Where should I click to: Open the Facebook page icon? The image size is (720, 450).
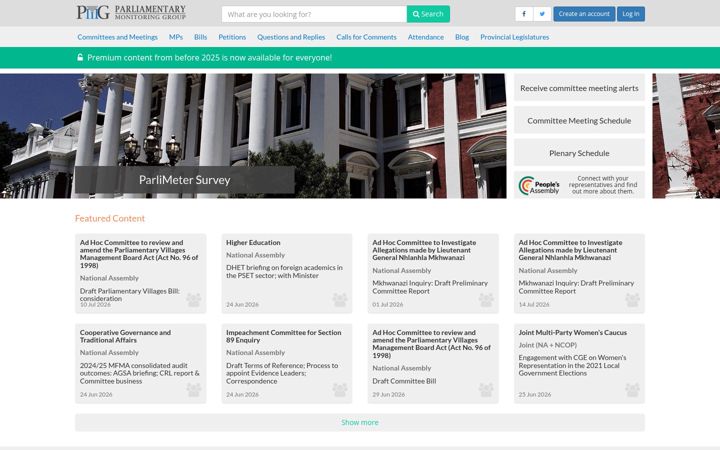click(x=524, y=14)
